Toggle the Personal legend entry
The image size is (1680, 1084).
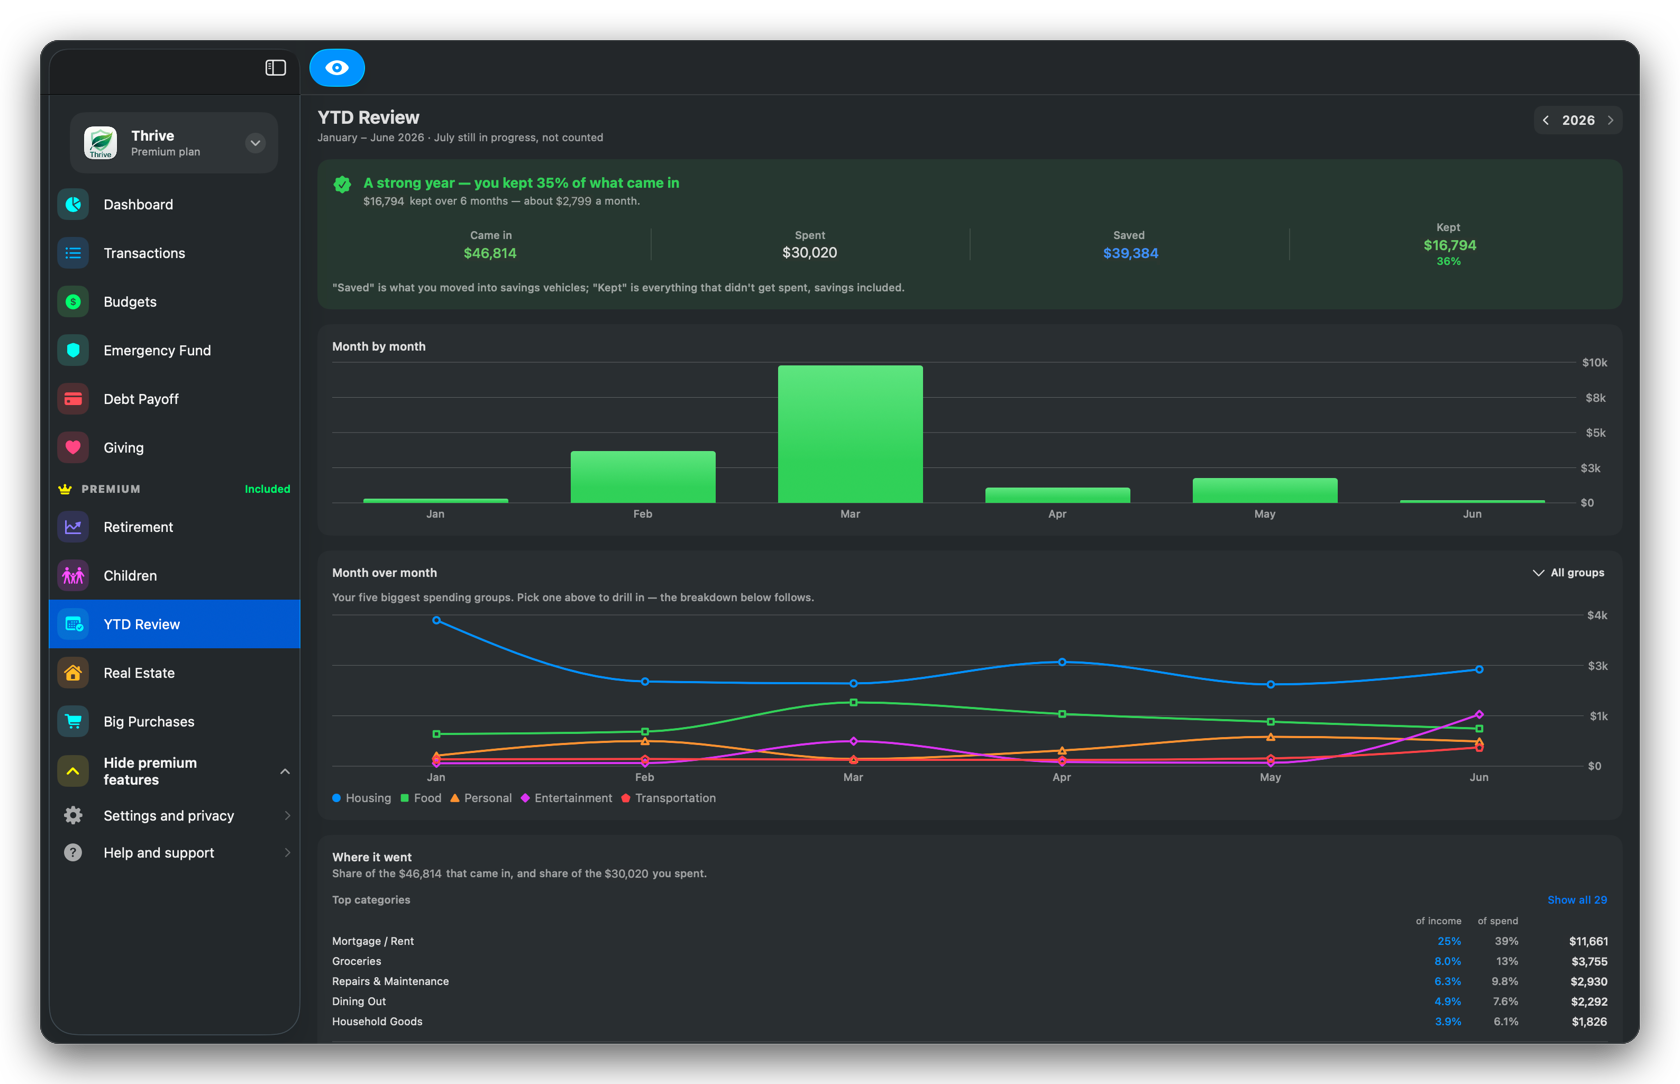pyautogui.click(x=481, y=798)
